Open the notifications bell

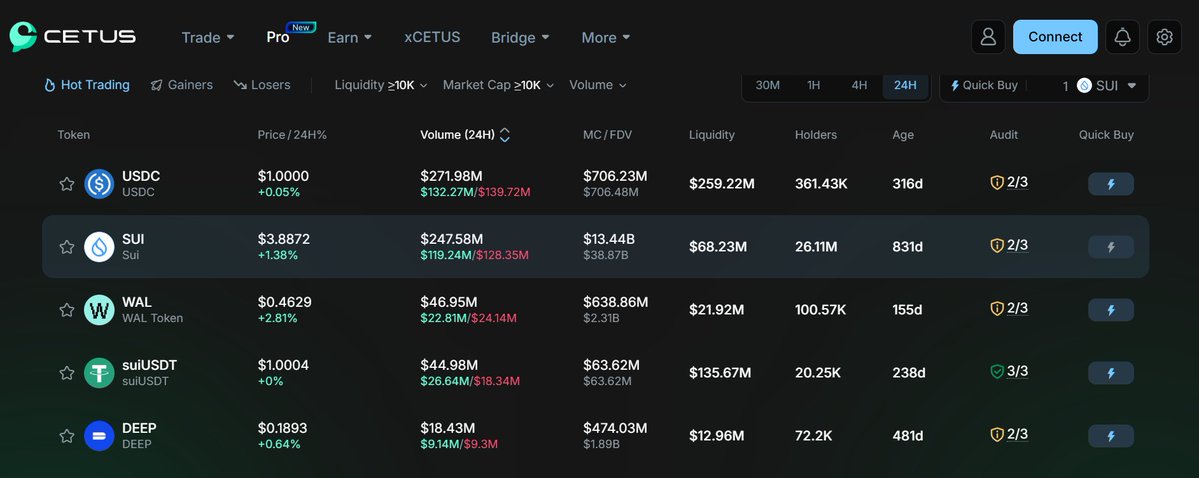click(x=1122, y=37)
